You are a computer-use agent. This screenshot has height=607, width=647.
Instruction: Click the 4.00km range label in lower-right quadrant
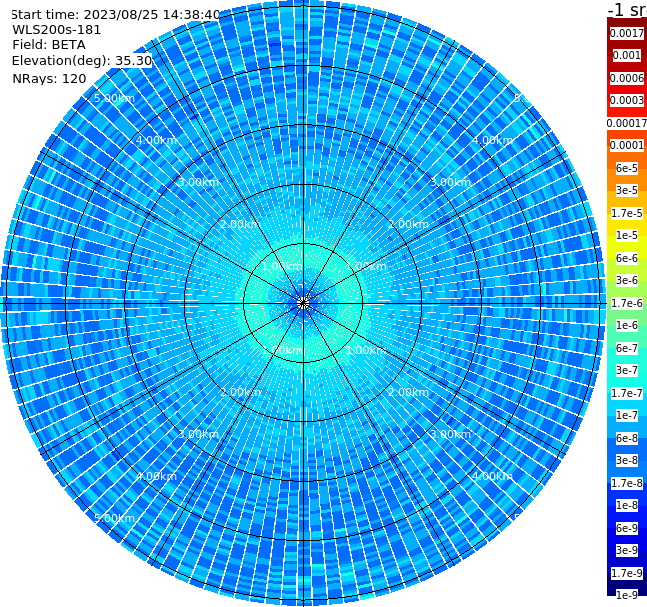click(492, 476)
